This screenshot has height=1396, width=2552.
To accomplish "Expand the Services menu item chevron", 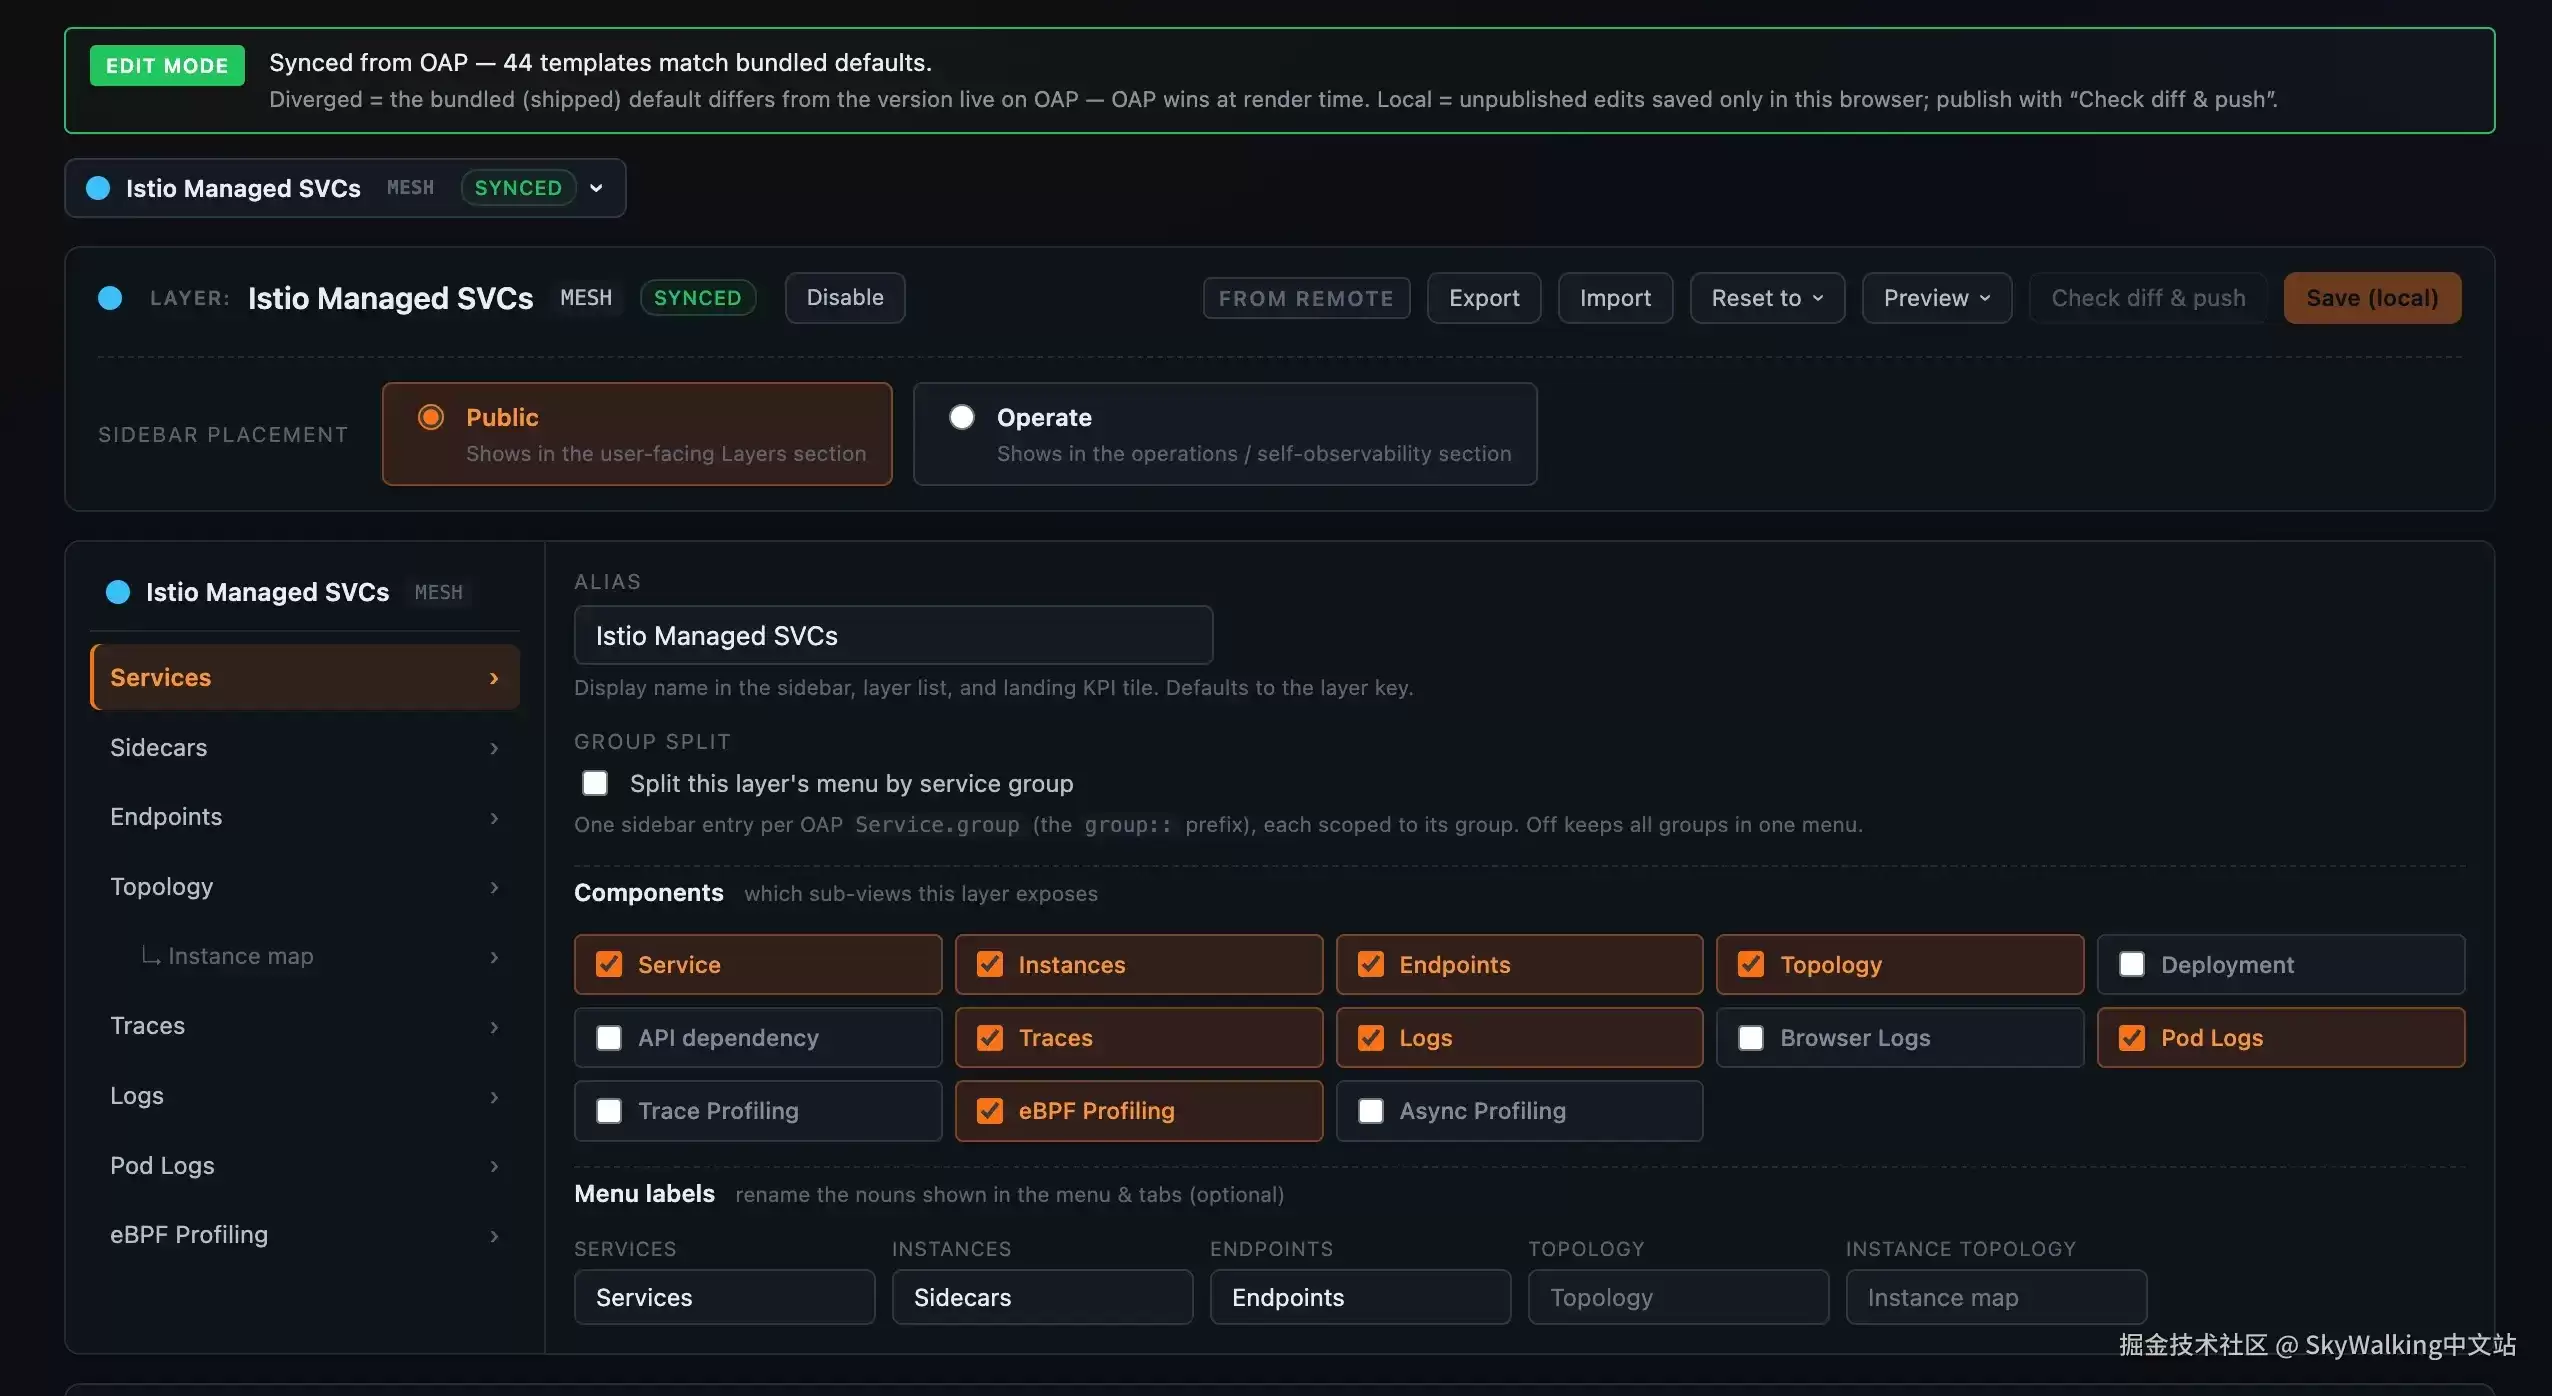I will [494, 678].
